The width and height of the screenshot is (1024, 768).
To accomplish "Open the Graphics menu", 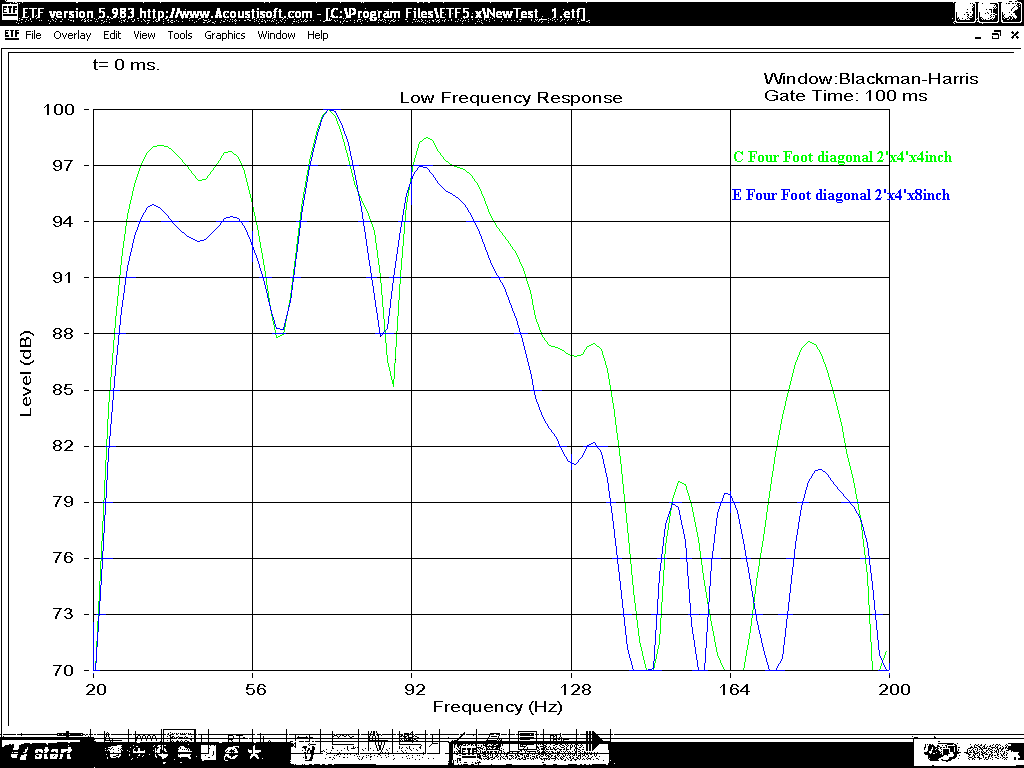I will pos(224,35).
